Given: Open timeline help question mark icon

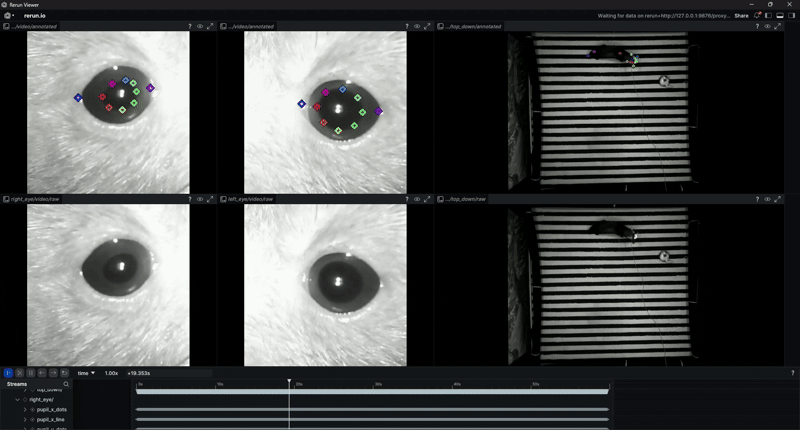Looking at the screenshot, I should pyautogui.click(x=792, y=373).
